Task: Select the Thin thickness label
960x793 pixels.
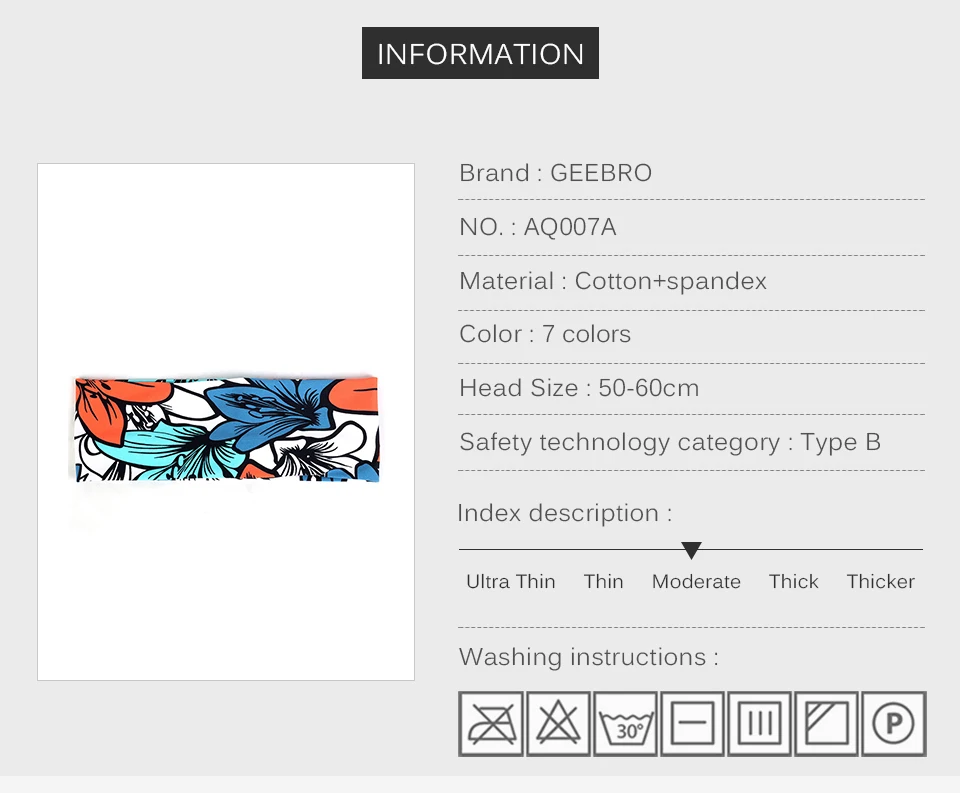Action: 604,581
